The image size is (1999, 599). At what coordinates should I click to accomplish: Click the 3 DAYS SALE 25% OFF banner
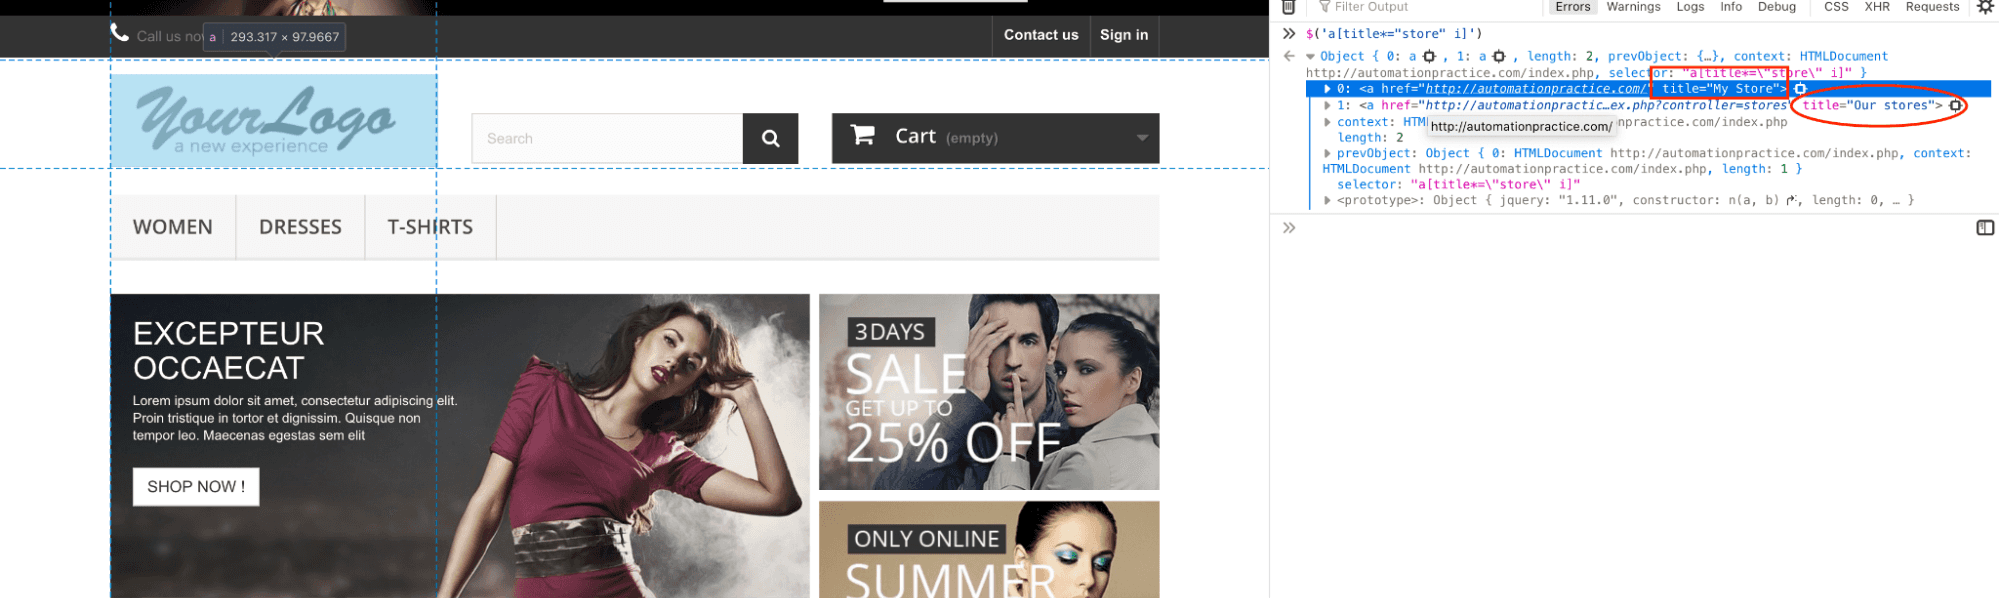pos(989,392)
